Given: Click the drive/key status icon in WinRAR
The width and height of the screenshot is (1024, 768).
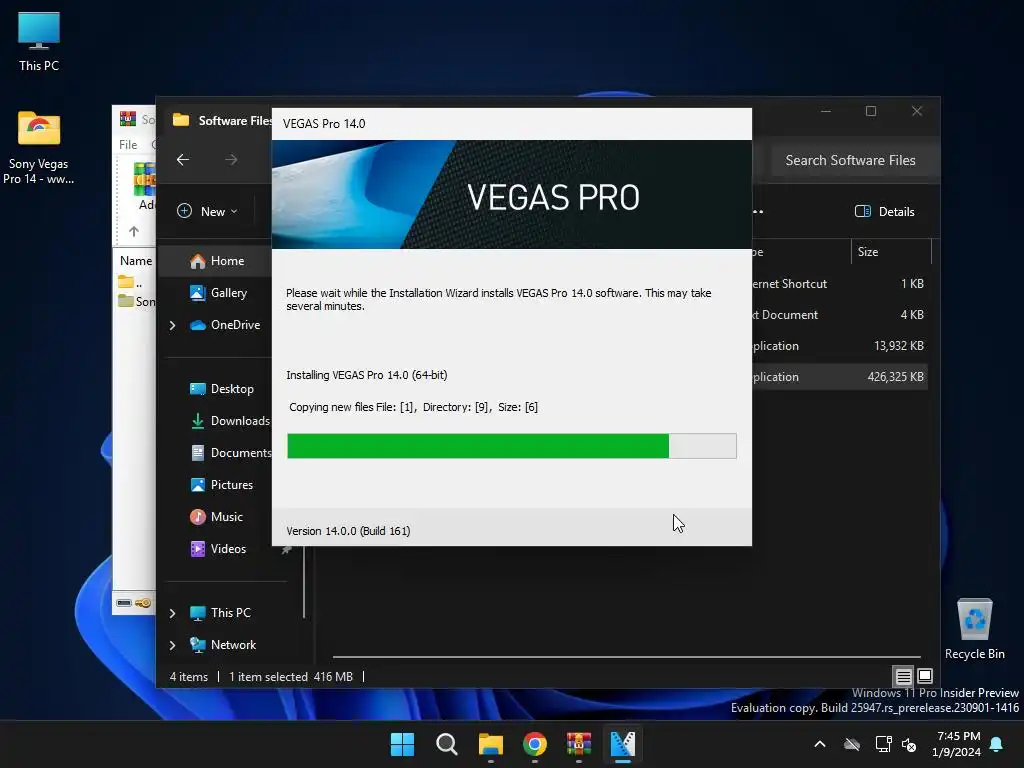Looking at the screenshot, I should coord(134,603).
